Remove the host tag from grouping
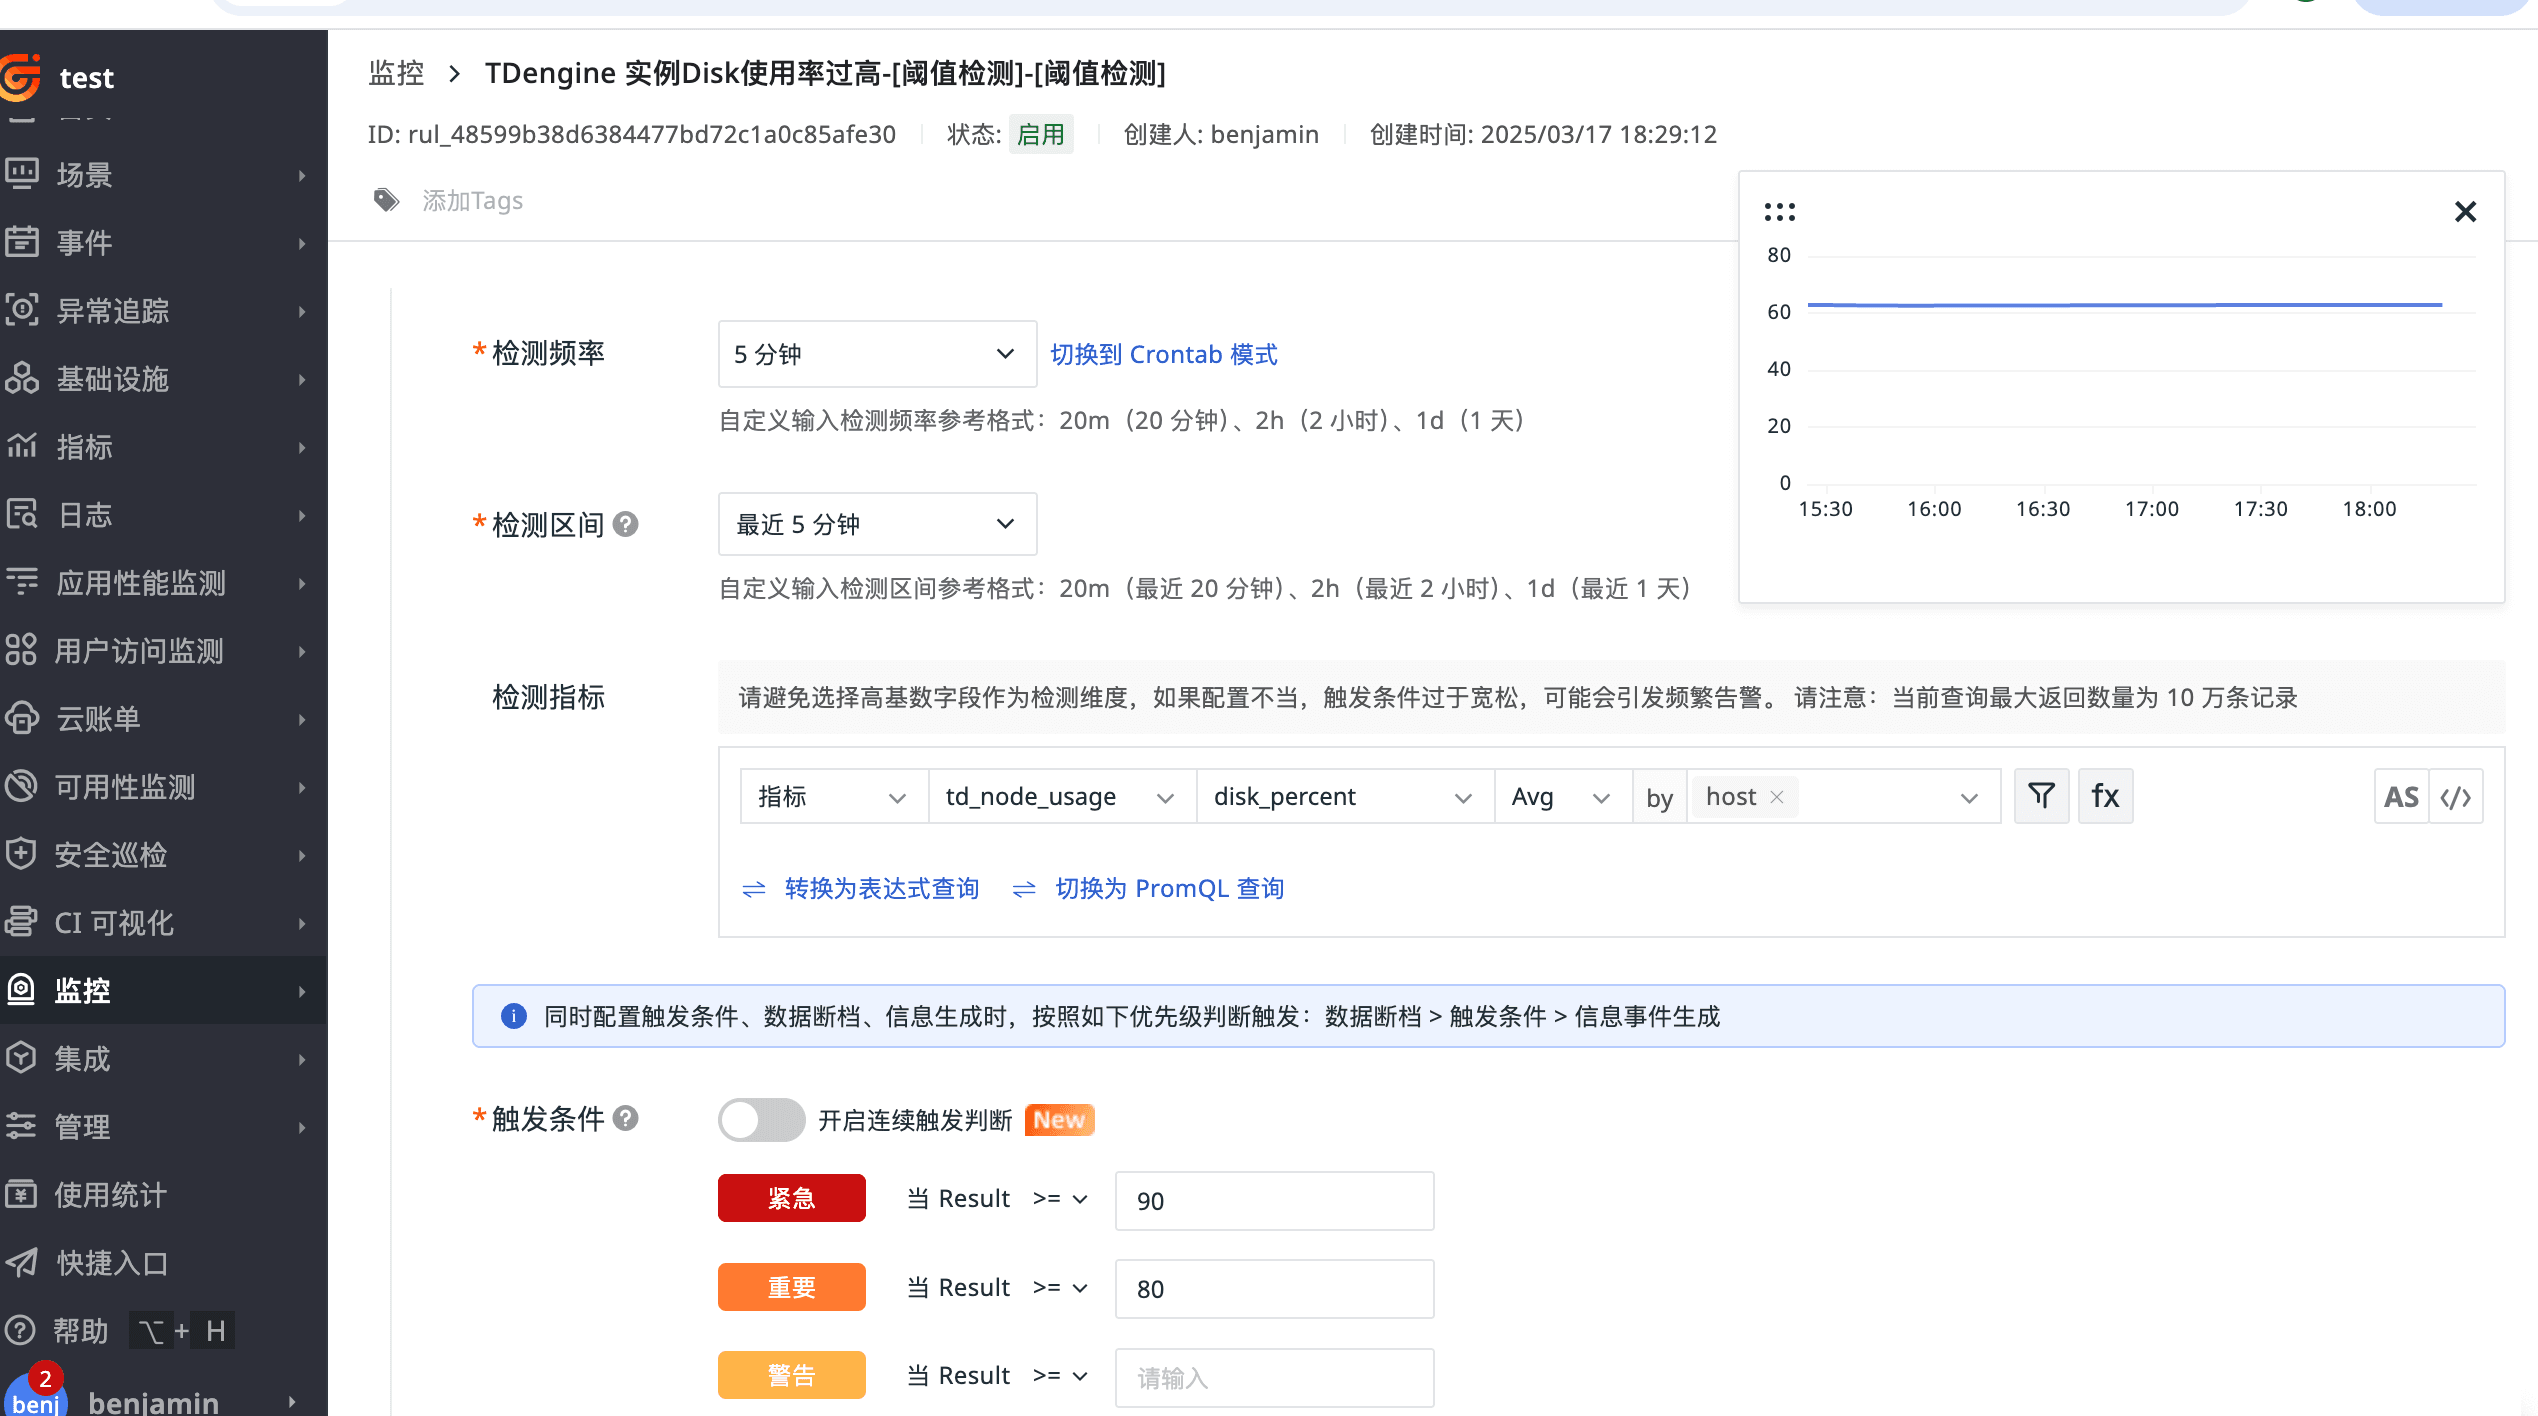This screenshot has height=1416, width=2538. (1777, 797)
